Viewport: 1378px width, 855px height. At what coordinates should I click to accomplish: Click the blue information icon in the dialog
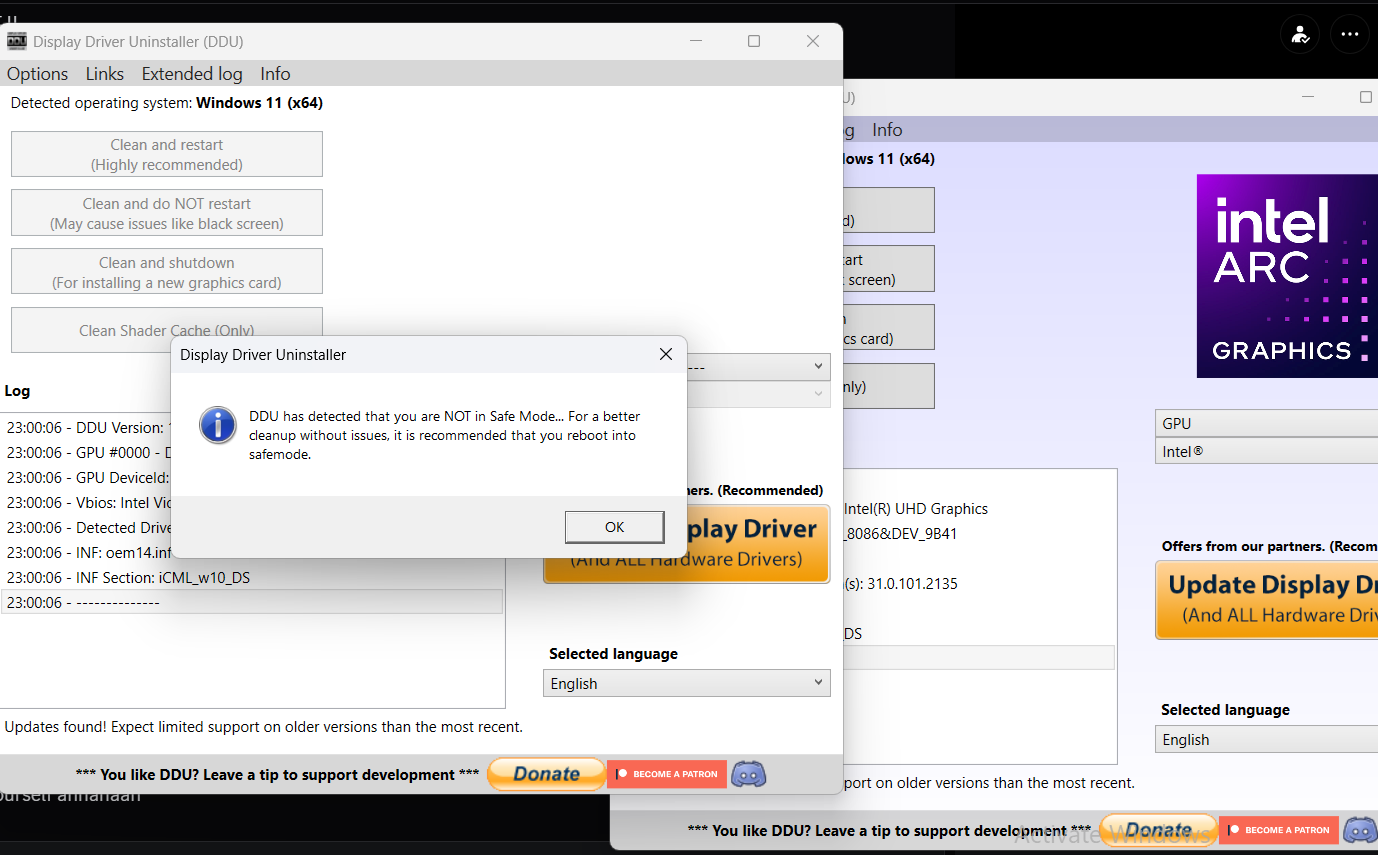217,425
